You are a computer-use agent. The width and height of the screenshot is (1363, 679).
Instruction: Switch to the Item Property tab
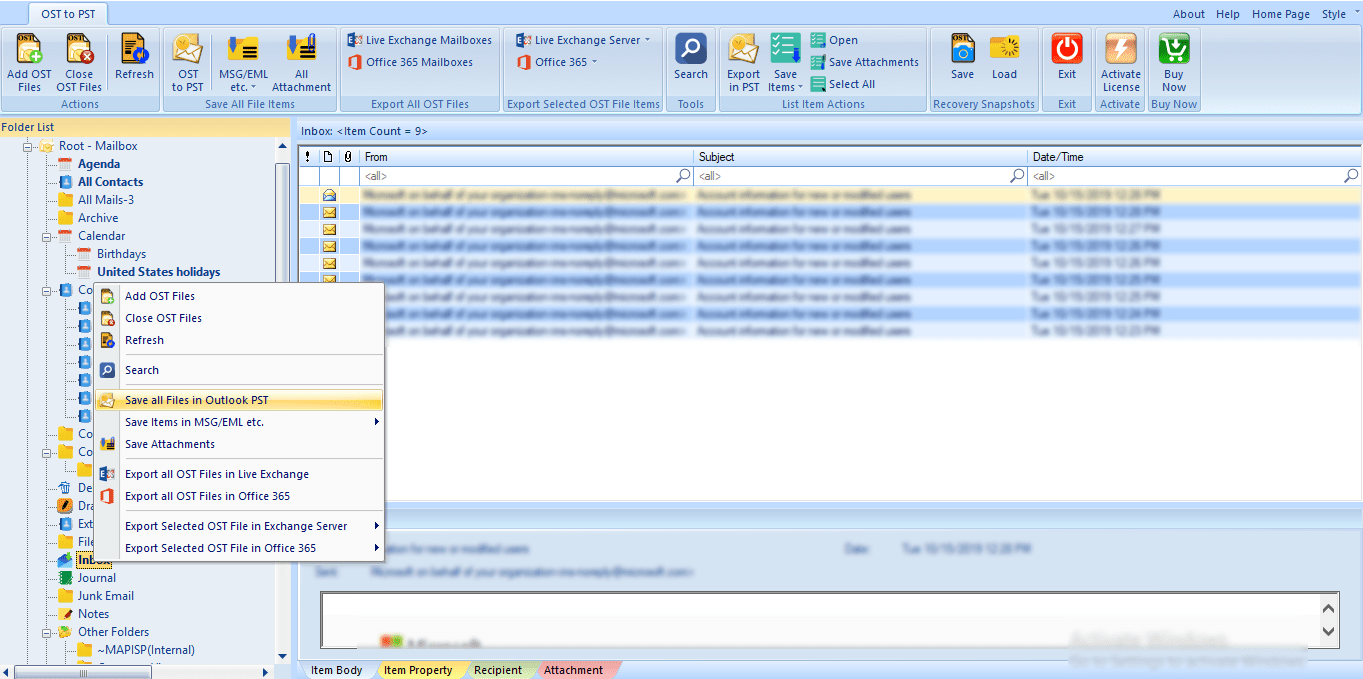click(x=418, y=670)
